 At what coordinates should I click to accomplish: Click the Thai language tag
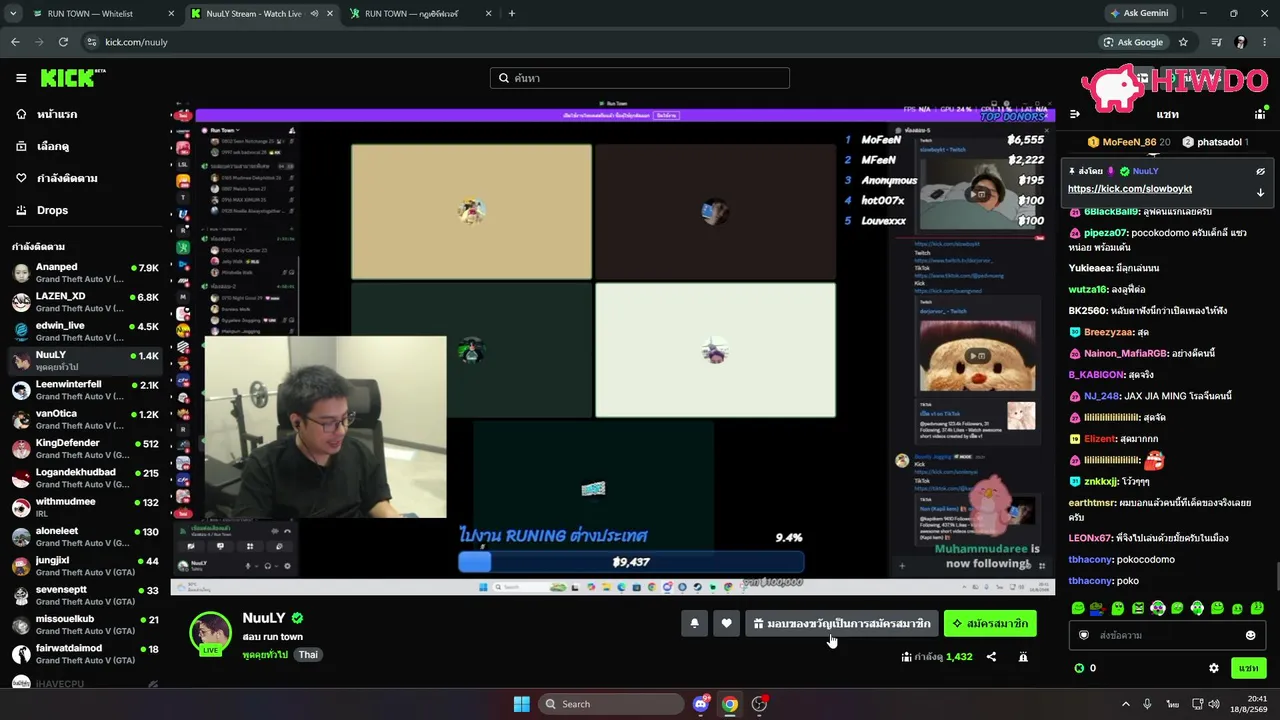pyautogui.click(x=308, y=655)
